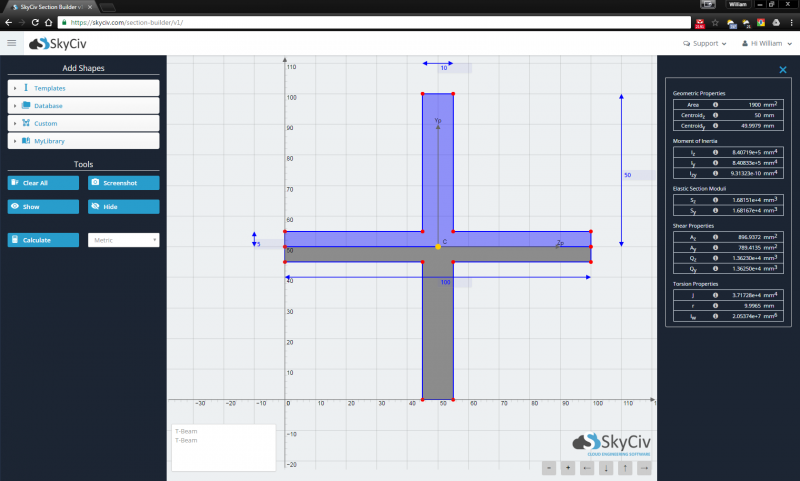Screen dimensions: 800x481
Task: Show info for Ay shear area
Action: pos(715,247)
